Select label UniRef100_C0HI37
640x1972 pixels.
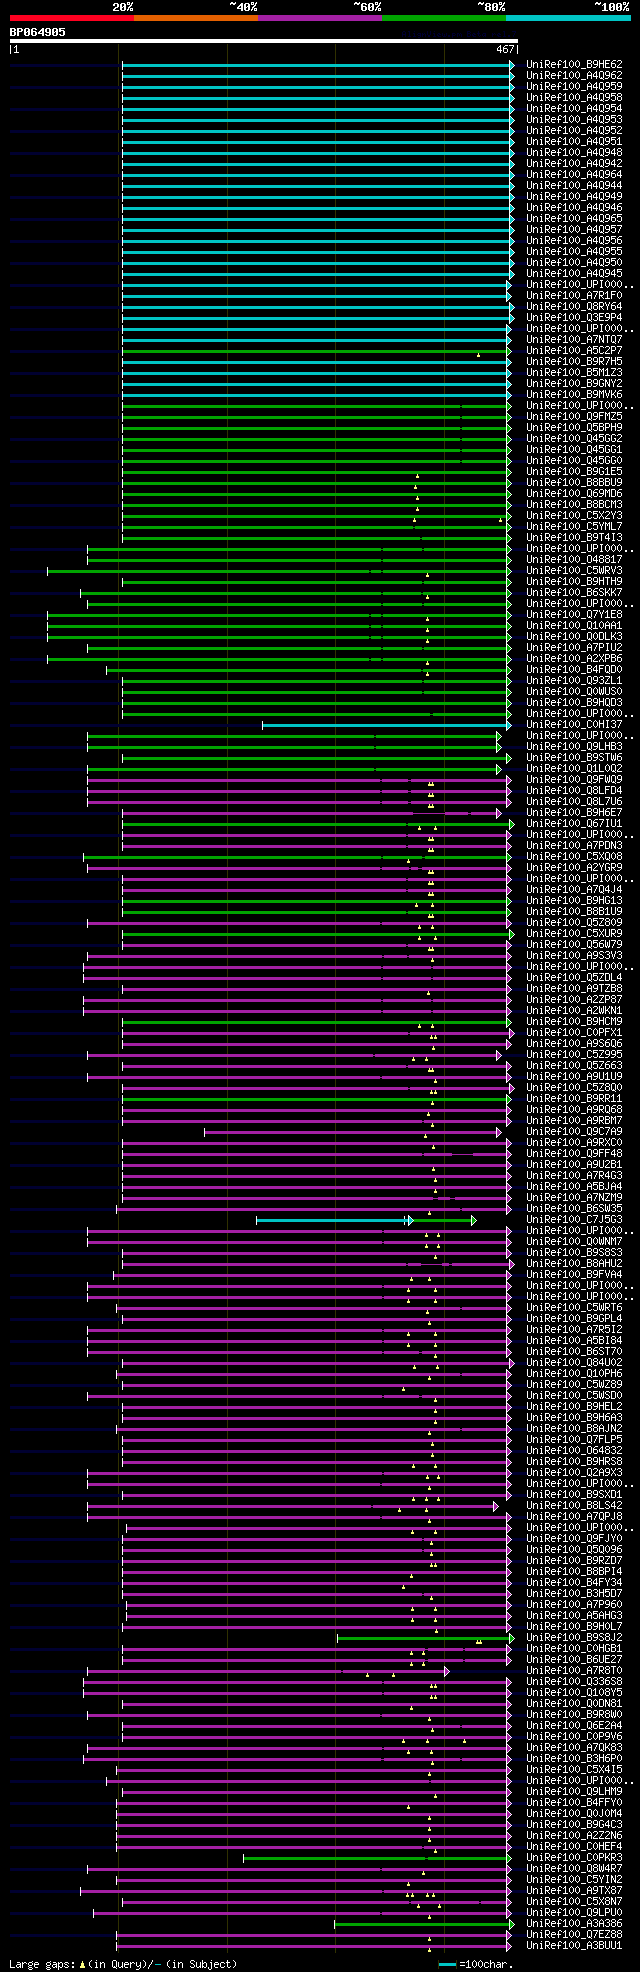(574, 724)
